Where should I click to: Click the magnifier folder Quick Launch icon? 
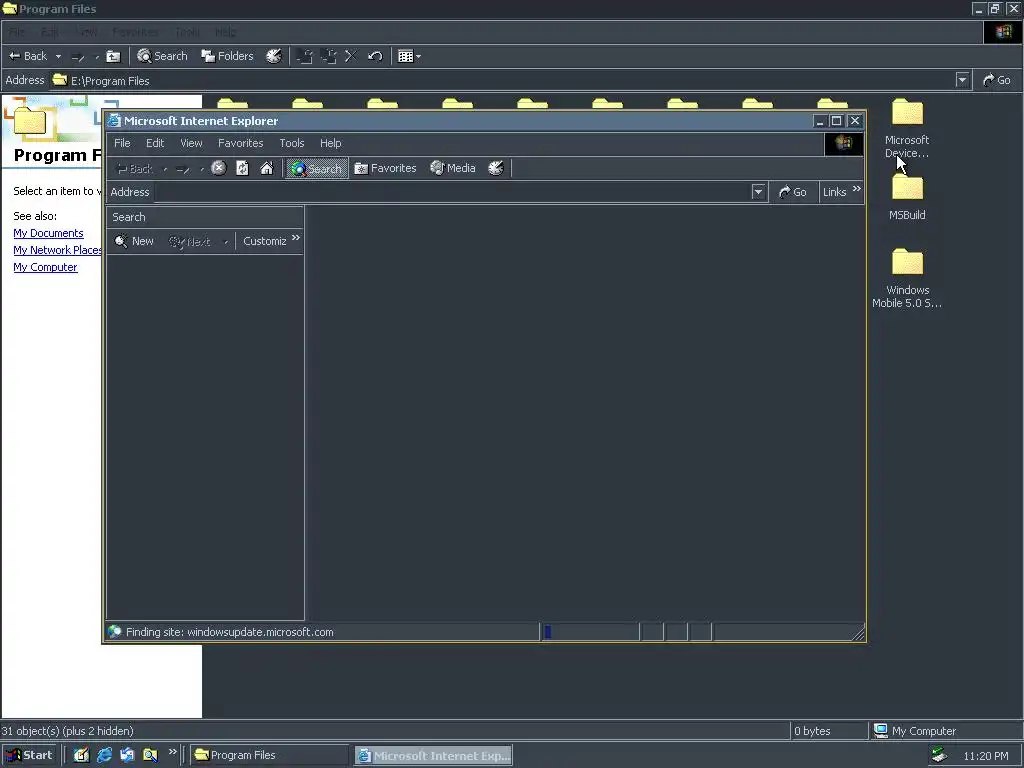[150, 755]
